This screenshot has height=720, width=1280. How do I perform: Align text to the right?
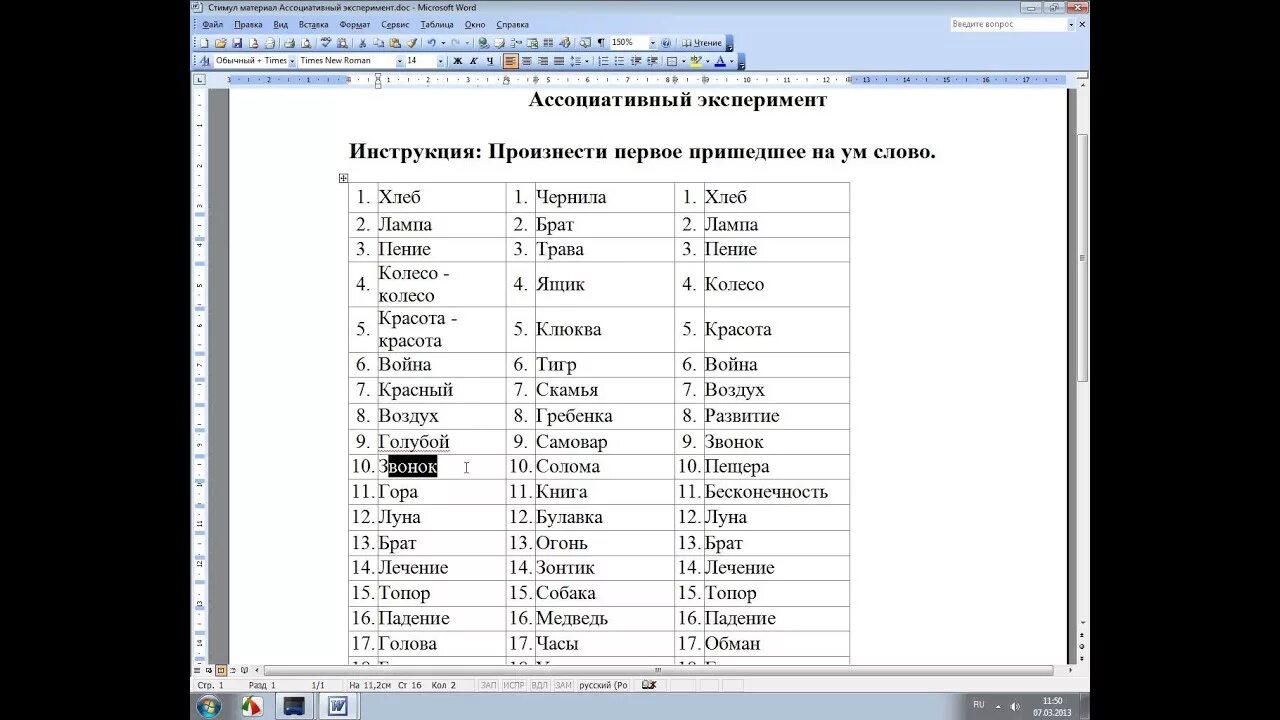(x=543, y=61)
